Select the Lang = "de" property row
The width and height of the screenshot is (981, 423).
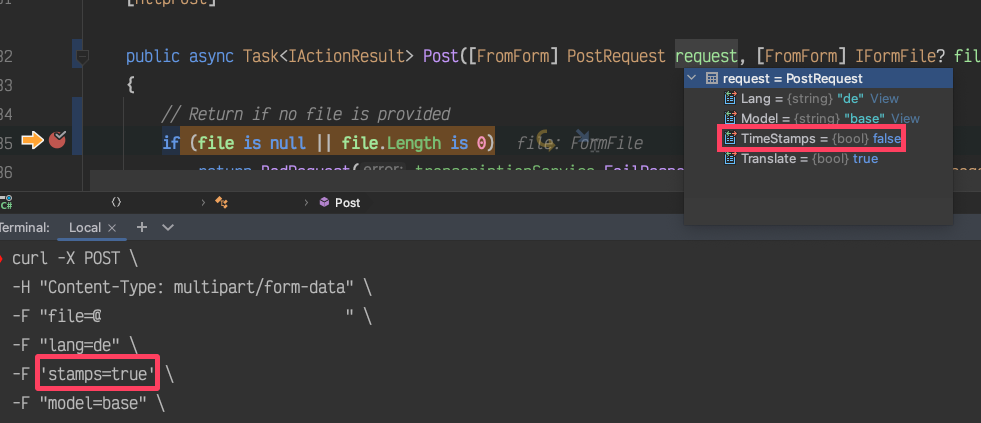click(818, 98)
